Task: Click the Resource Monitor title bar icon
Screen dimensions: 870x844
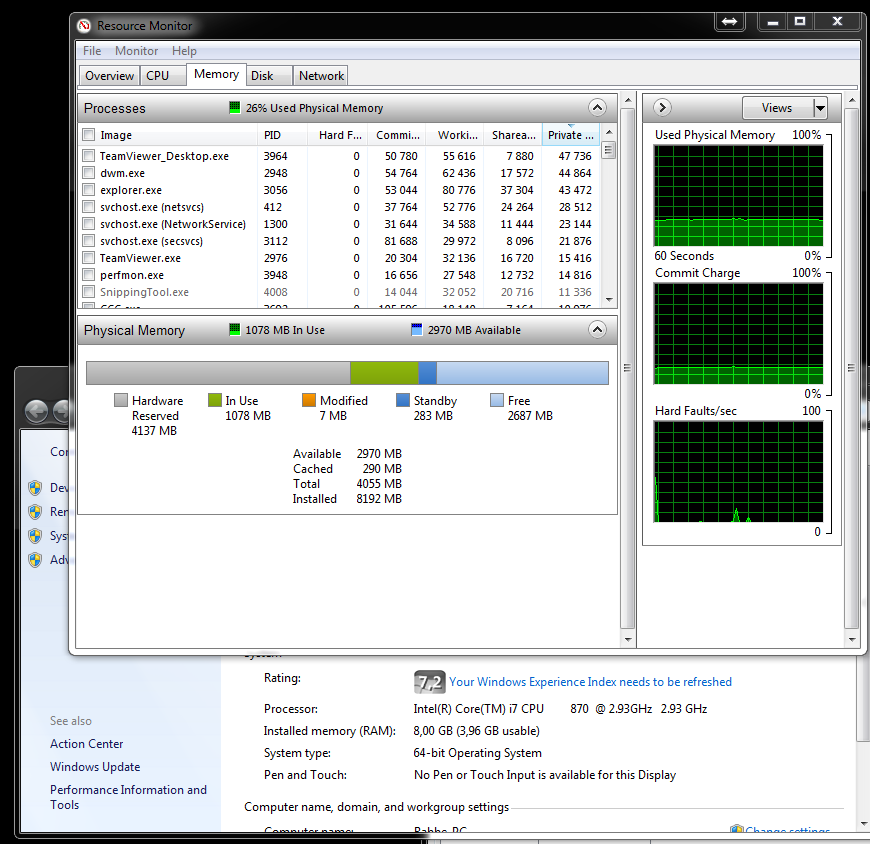Action: point(84,26)
